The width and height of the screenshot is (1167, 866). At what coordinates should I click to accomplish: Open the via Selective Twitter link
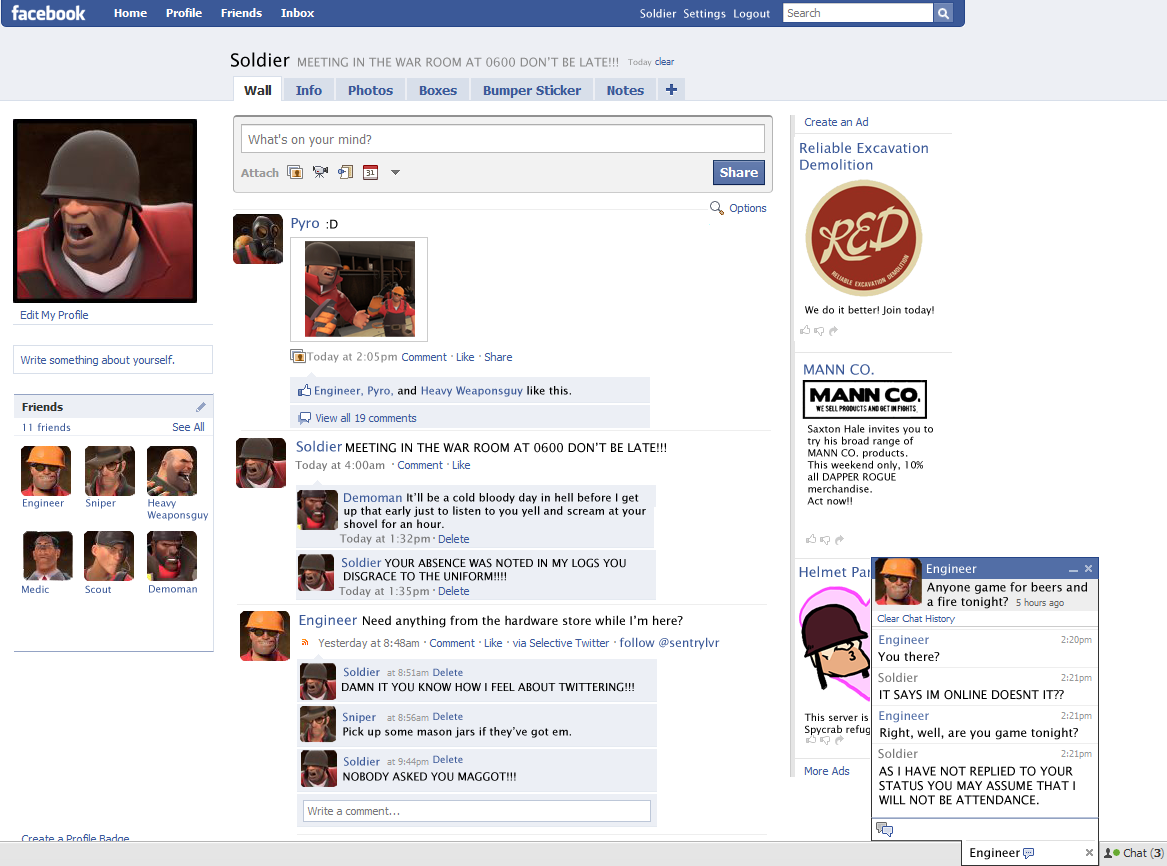[560, 643]
